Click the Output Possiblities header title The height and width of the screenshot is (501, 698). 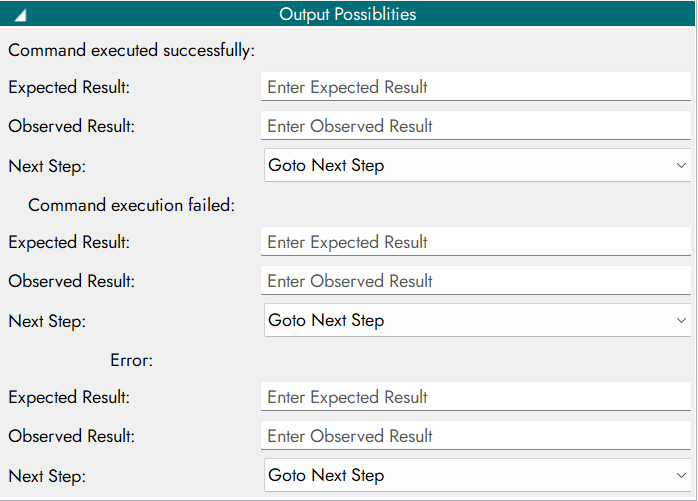pos(347,14)
